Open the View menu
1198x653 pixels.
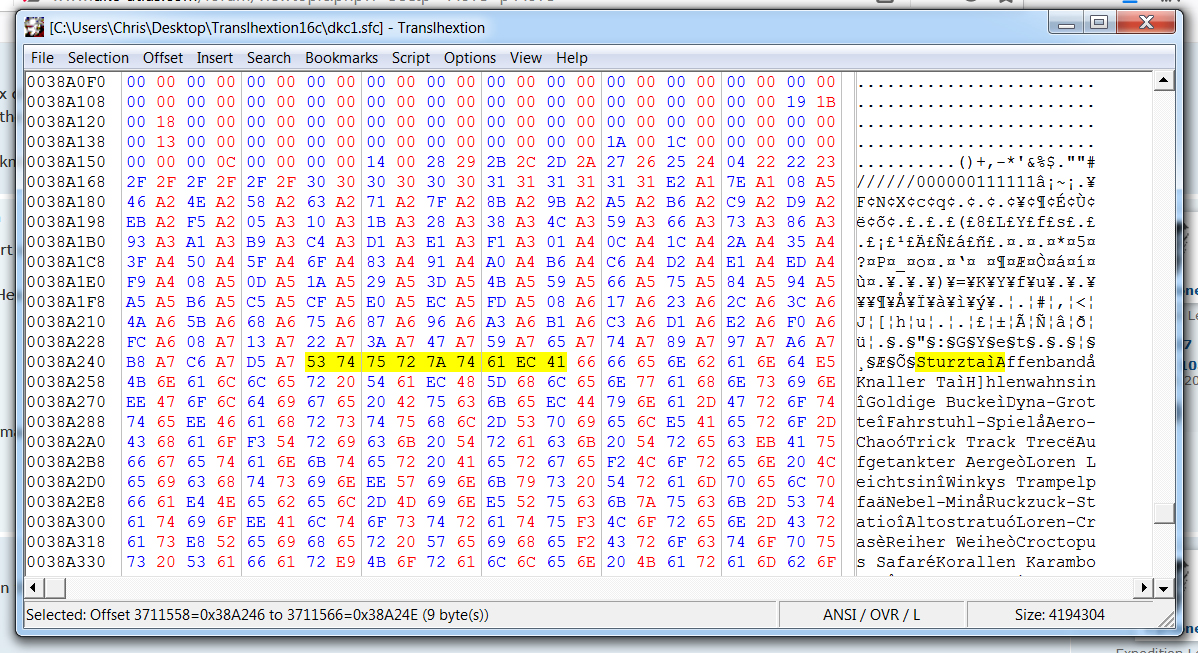point(526,58)
